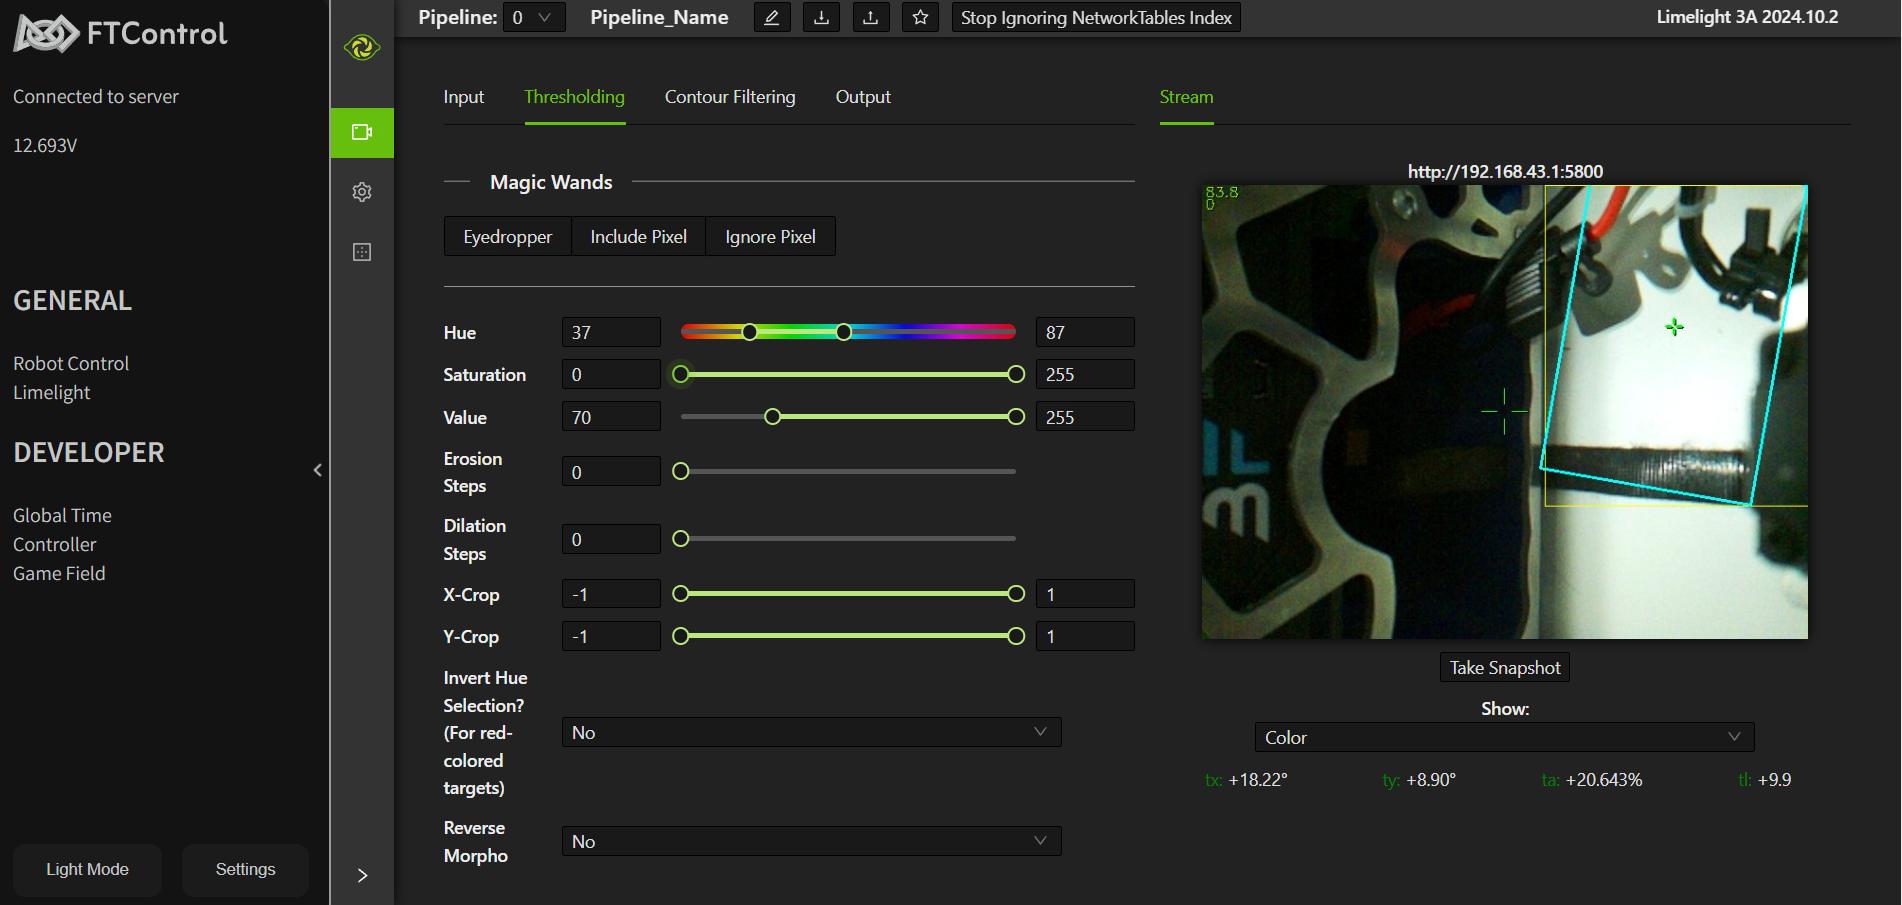Screen dimensions: 1902x905
Task: Click the Hue range slider
Action: coord(797,332)
